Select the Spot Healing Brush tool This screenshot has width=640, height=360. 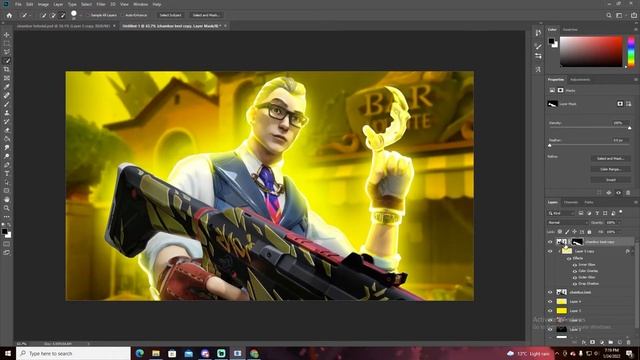(x=7, y=95)
